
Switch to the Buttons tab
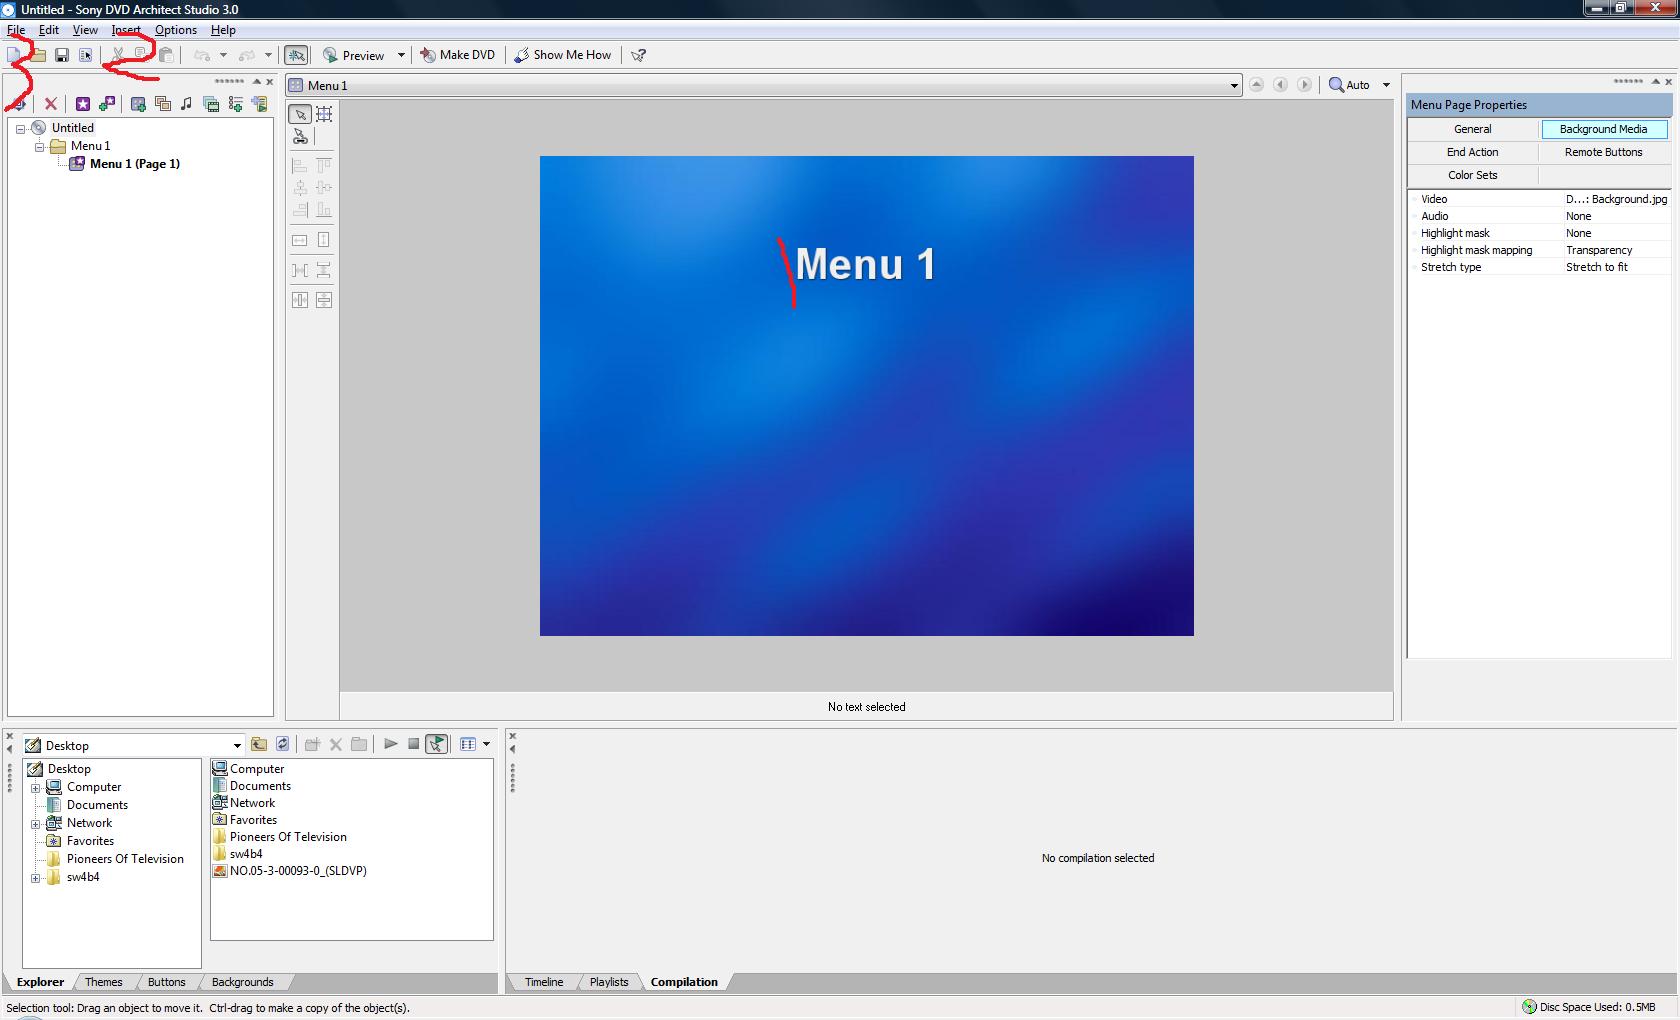(x=167, y=982)
